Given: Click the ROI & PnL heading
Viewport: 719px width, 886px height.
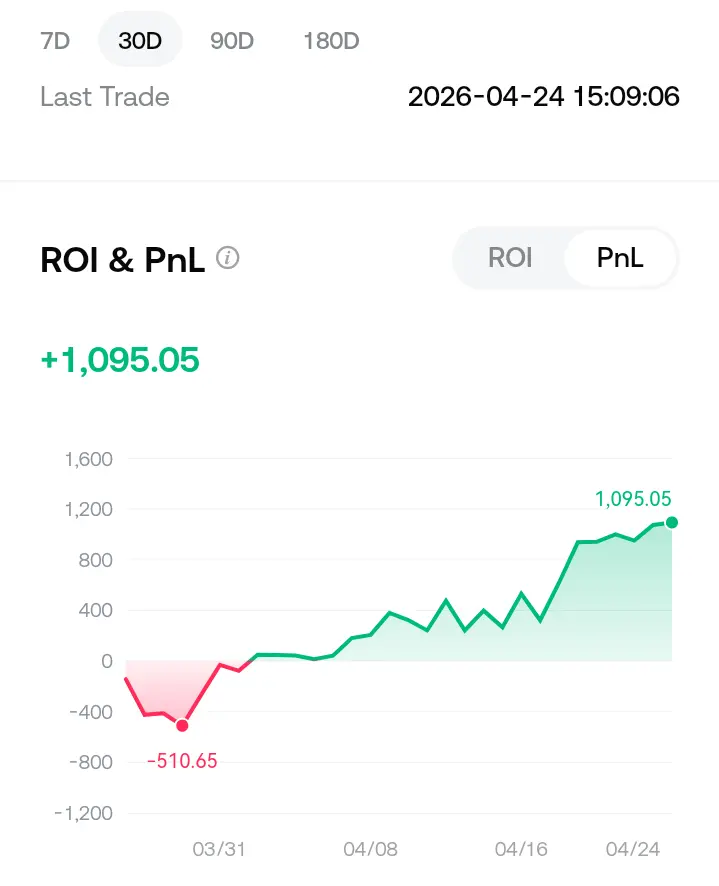Looking at the screenshot, I should tap(122, 260).
